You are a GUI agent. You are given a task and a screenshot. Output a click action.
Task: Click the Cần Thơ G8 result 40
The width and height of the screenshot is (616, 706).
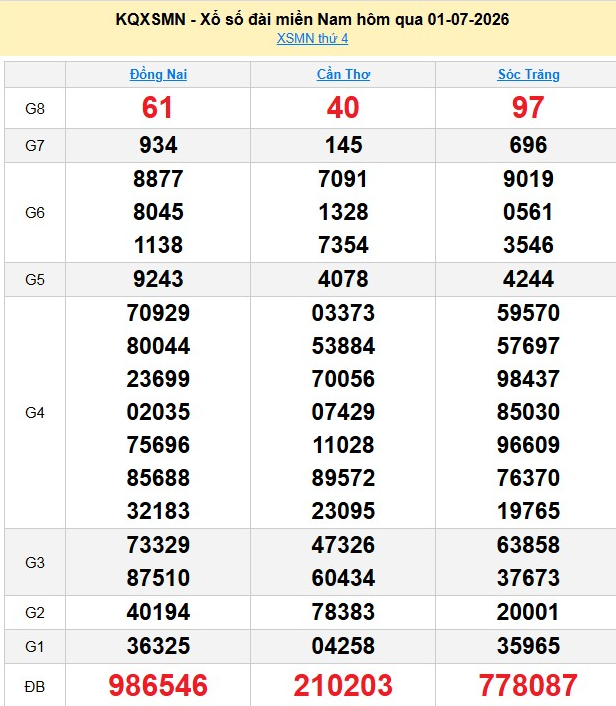343,108
